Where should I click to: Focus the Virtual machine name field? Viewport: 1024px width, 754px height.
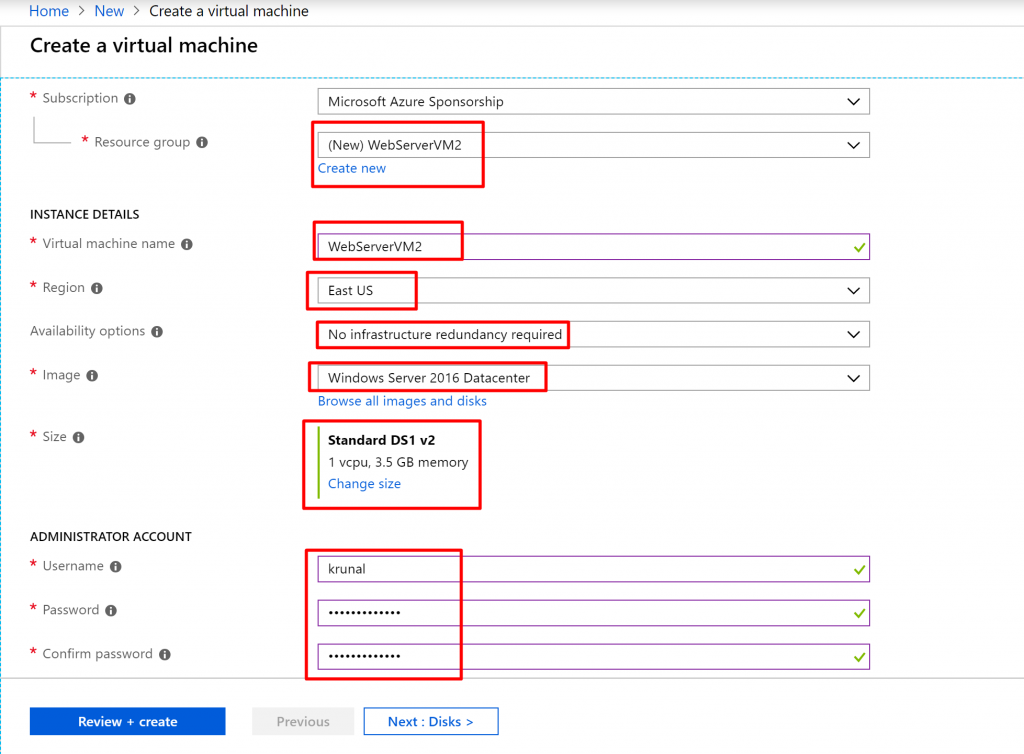(x=593, y=247)
